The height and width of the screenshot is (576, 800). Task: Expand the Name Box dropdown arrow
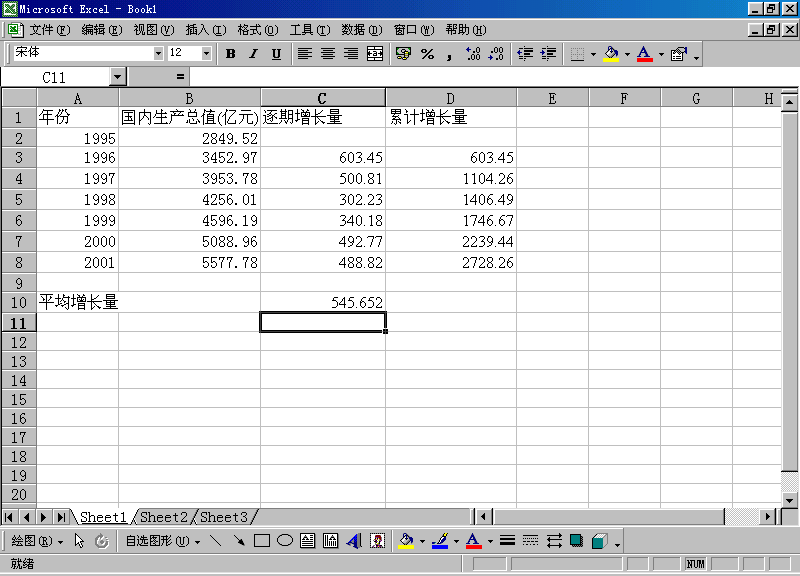118,77
